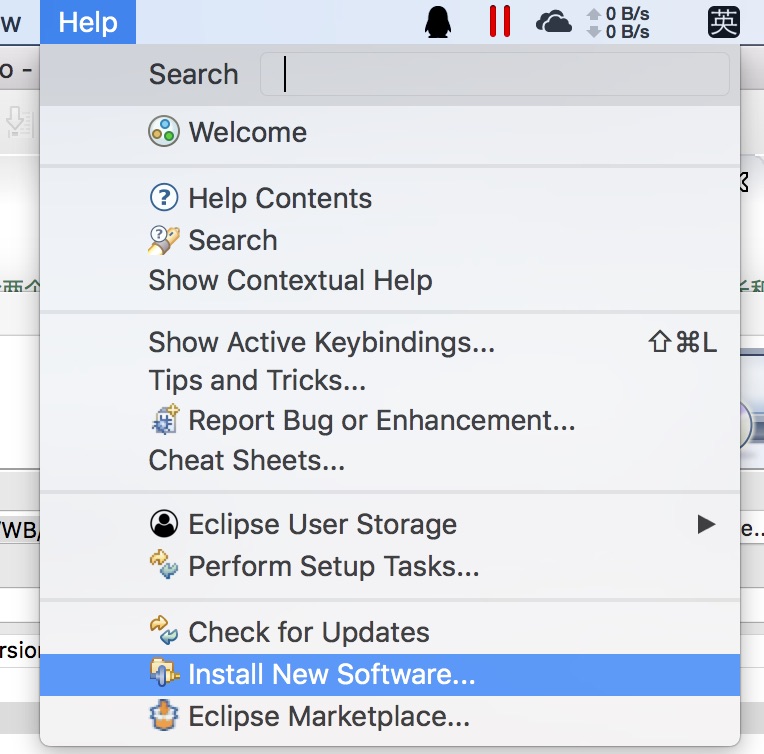Click the Help Contents question mark icon
Image resolution: width=764 pixels, height=754 pixels.
pos(164,198)
